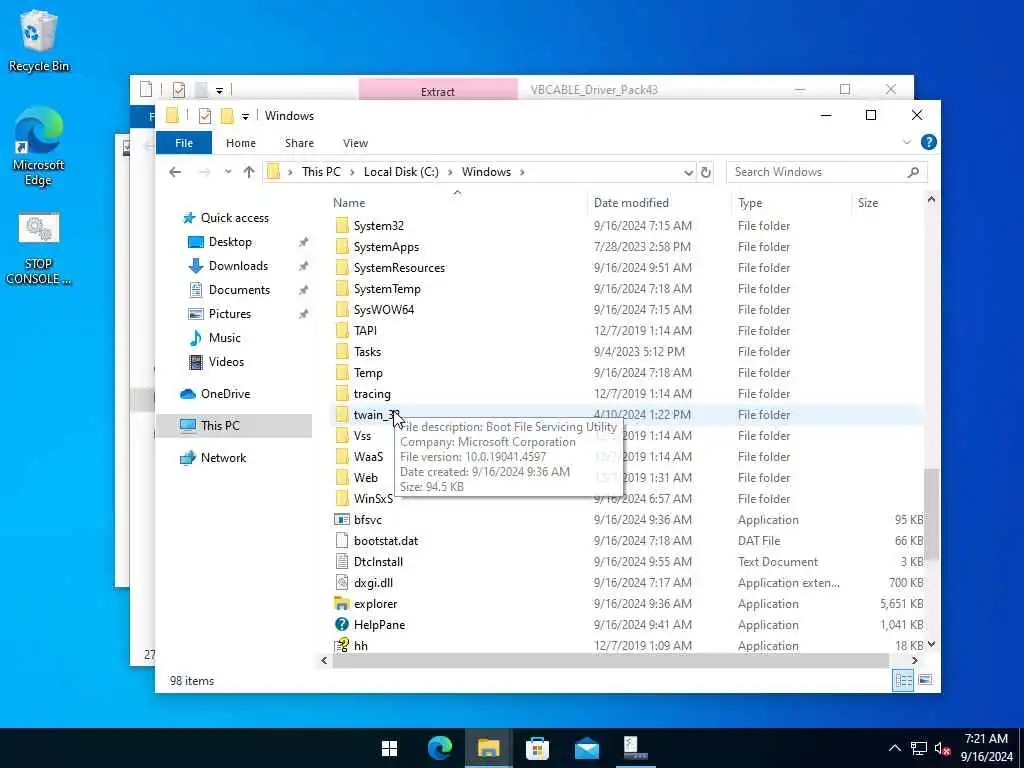Open Edge from the taskbar
This screenshot has width=1024, height=768.
[440, 748]
